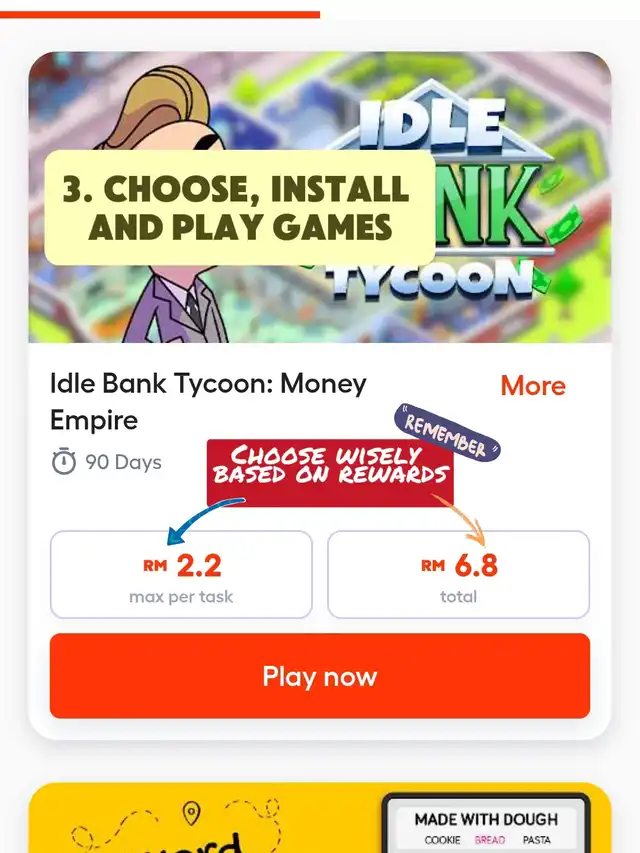Viewport: 640px width, 853px height.
Task: Tap the Choose, install and play games caption
Action: tap(239, 208)
